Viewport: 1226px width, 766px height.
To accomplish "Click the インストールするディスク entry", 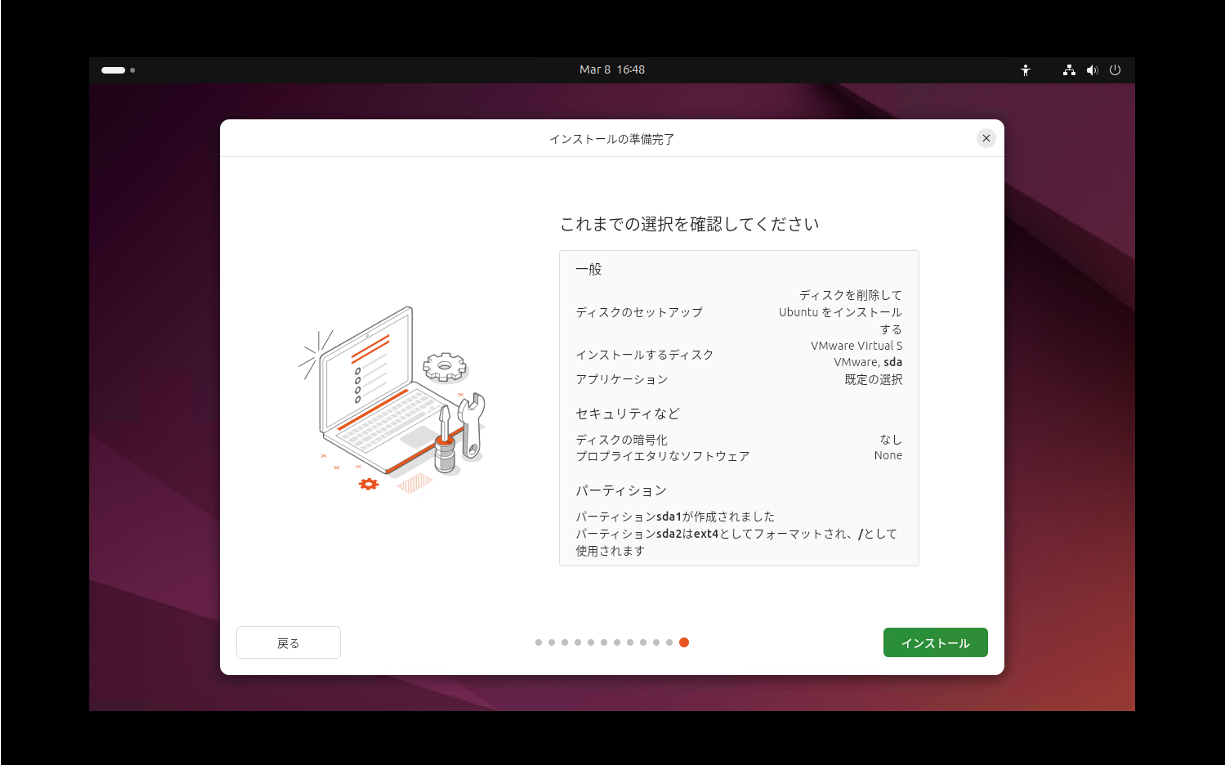I will [x=645, y=354].
